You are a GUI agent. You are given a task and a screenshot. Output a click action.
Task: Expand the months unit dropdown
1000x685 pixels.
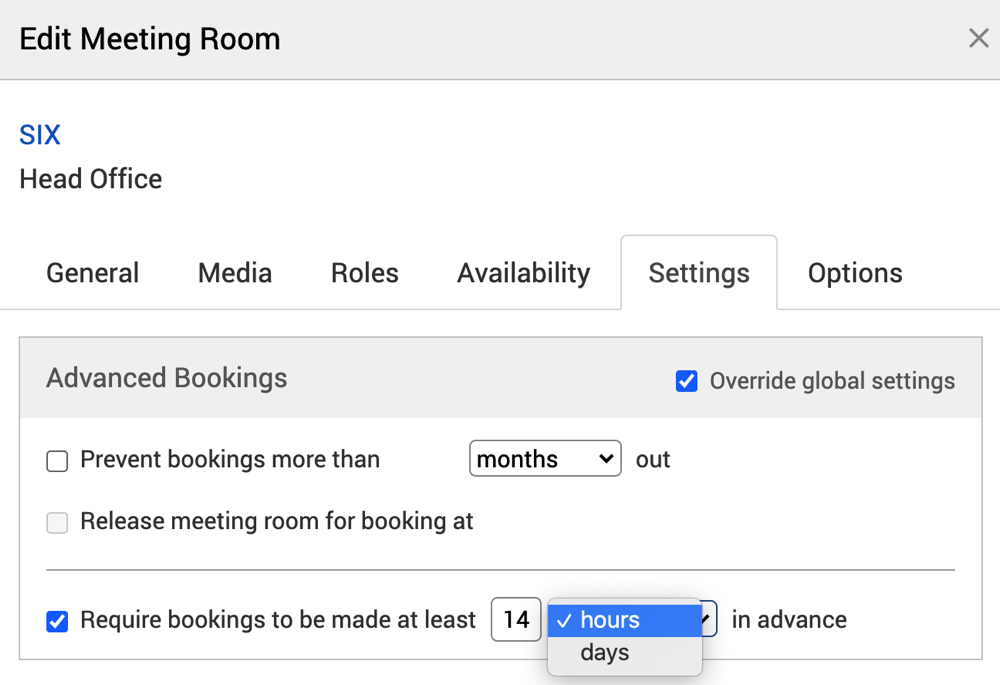[x=545, y=459]
